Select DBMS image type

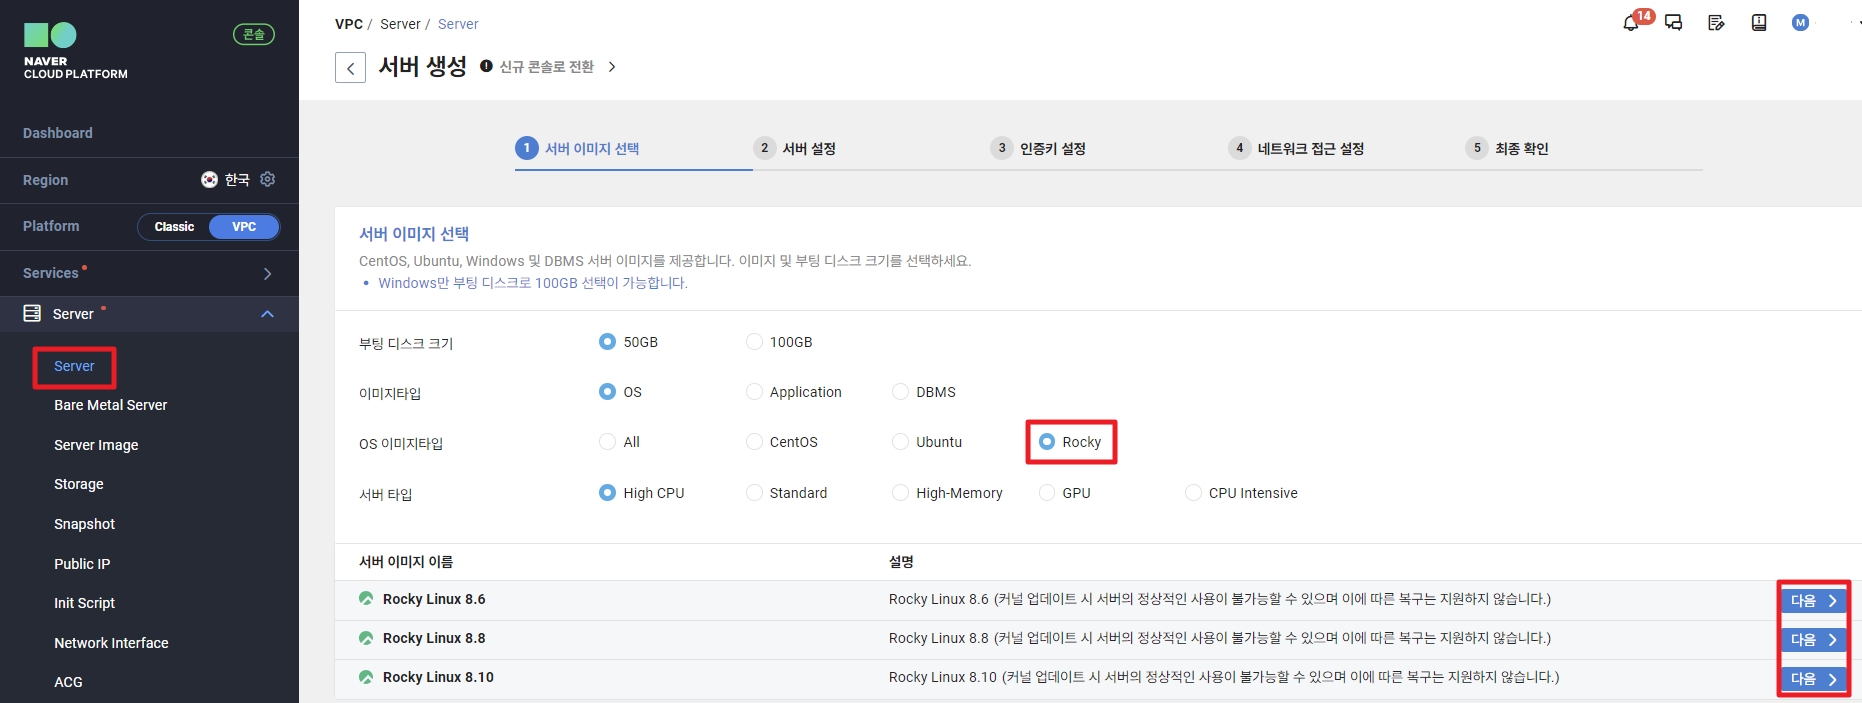(900, 391)
